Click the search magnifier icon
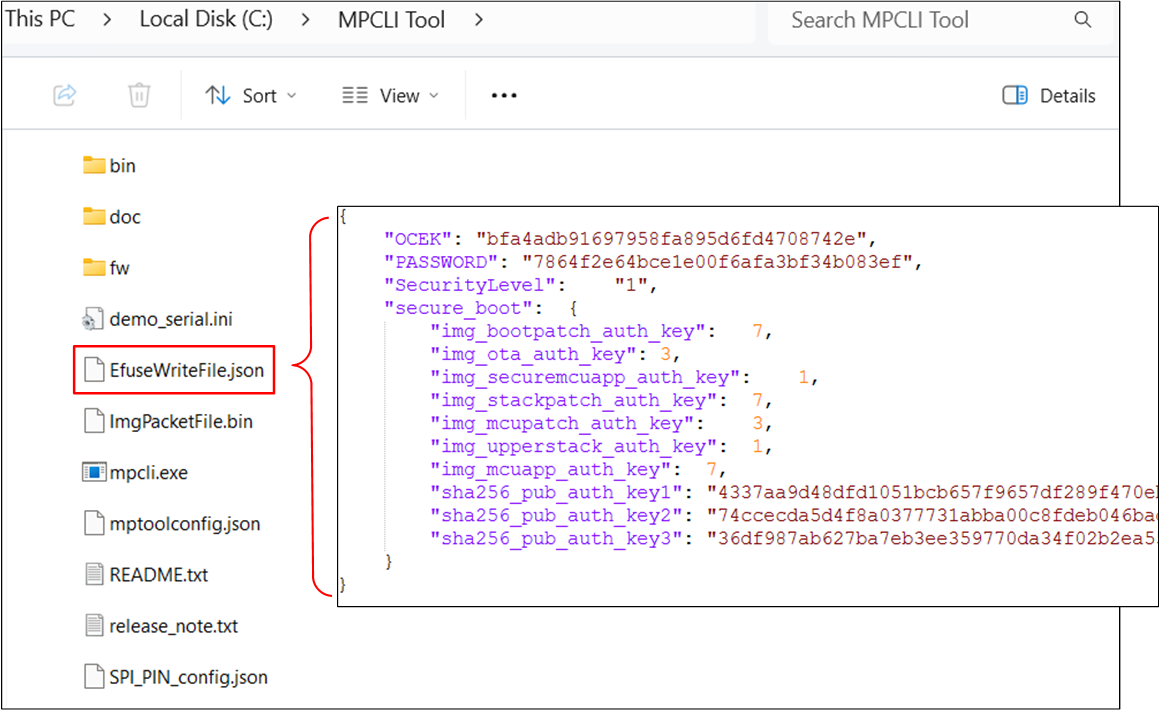The image size is (1160, 710). (x=1082, y=20)
